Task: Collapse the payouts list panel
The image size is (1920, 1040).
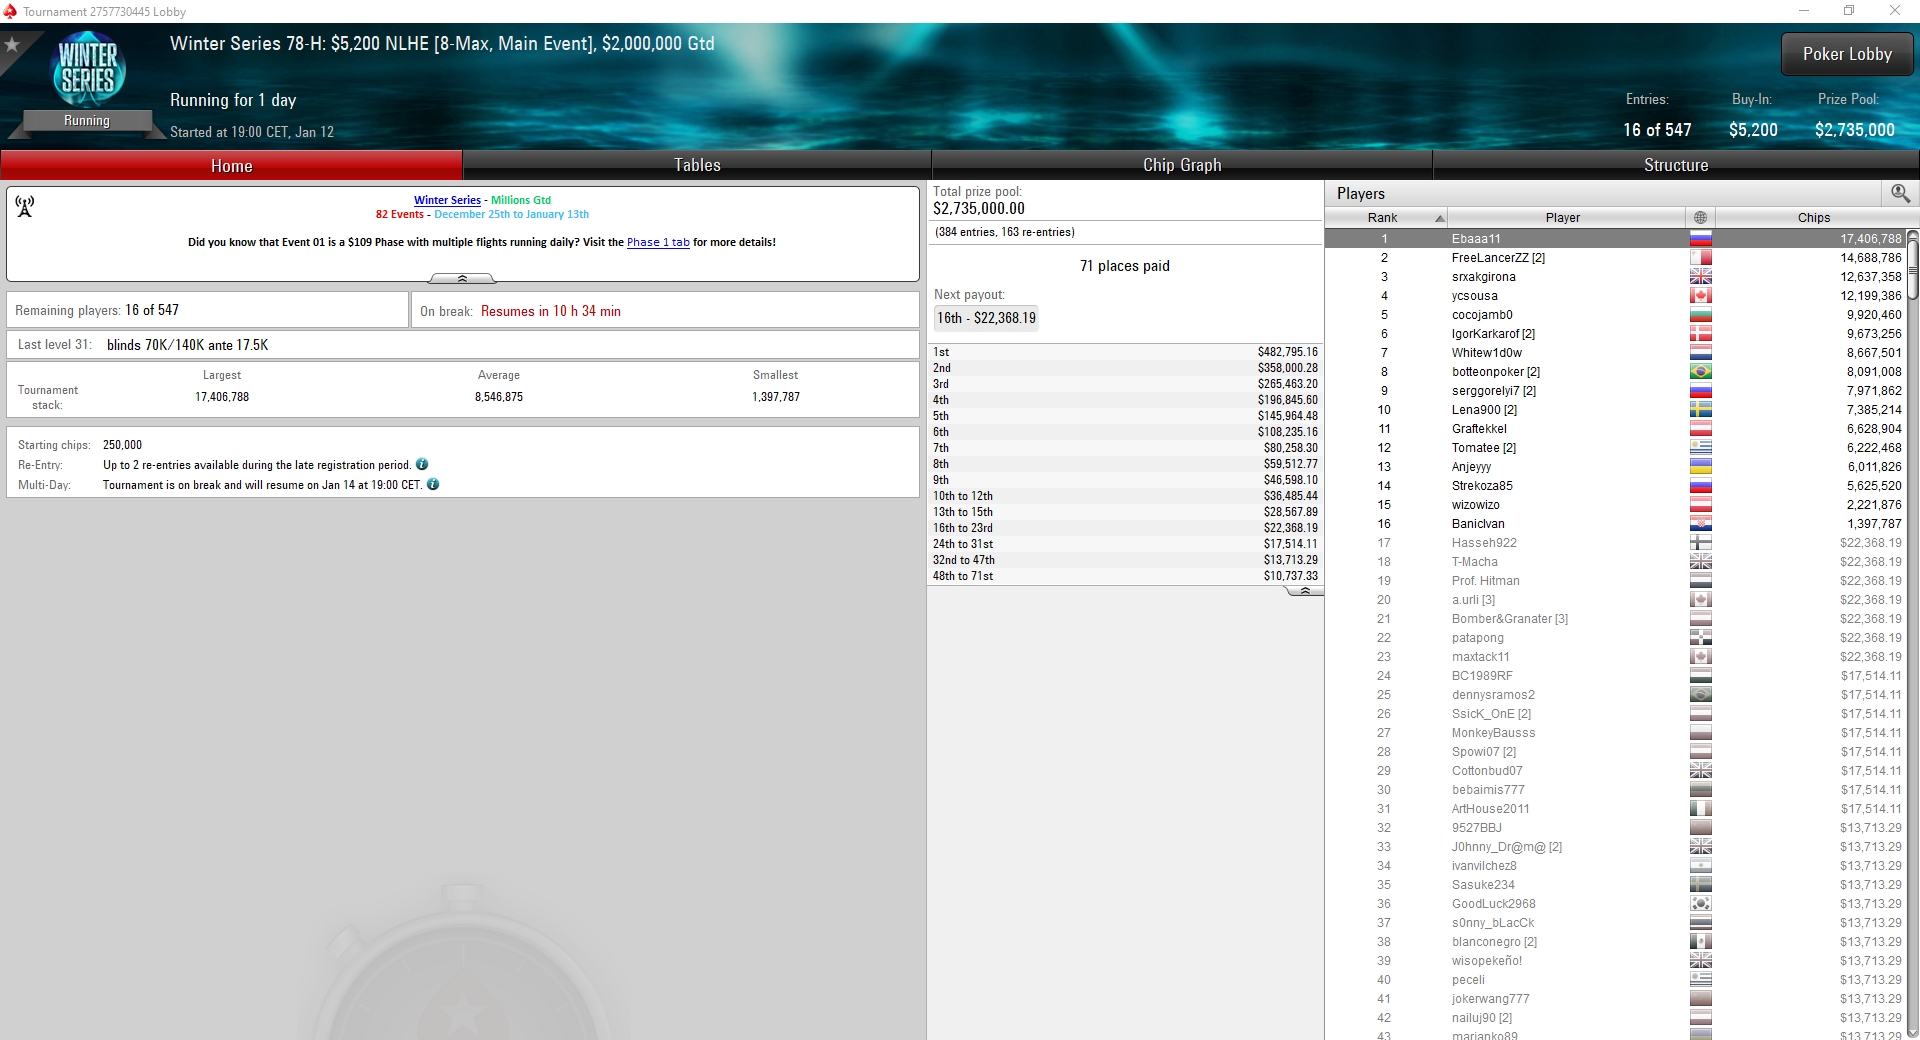Action: point(1304,591)
